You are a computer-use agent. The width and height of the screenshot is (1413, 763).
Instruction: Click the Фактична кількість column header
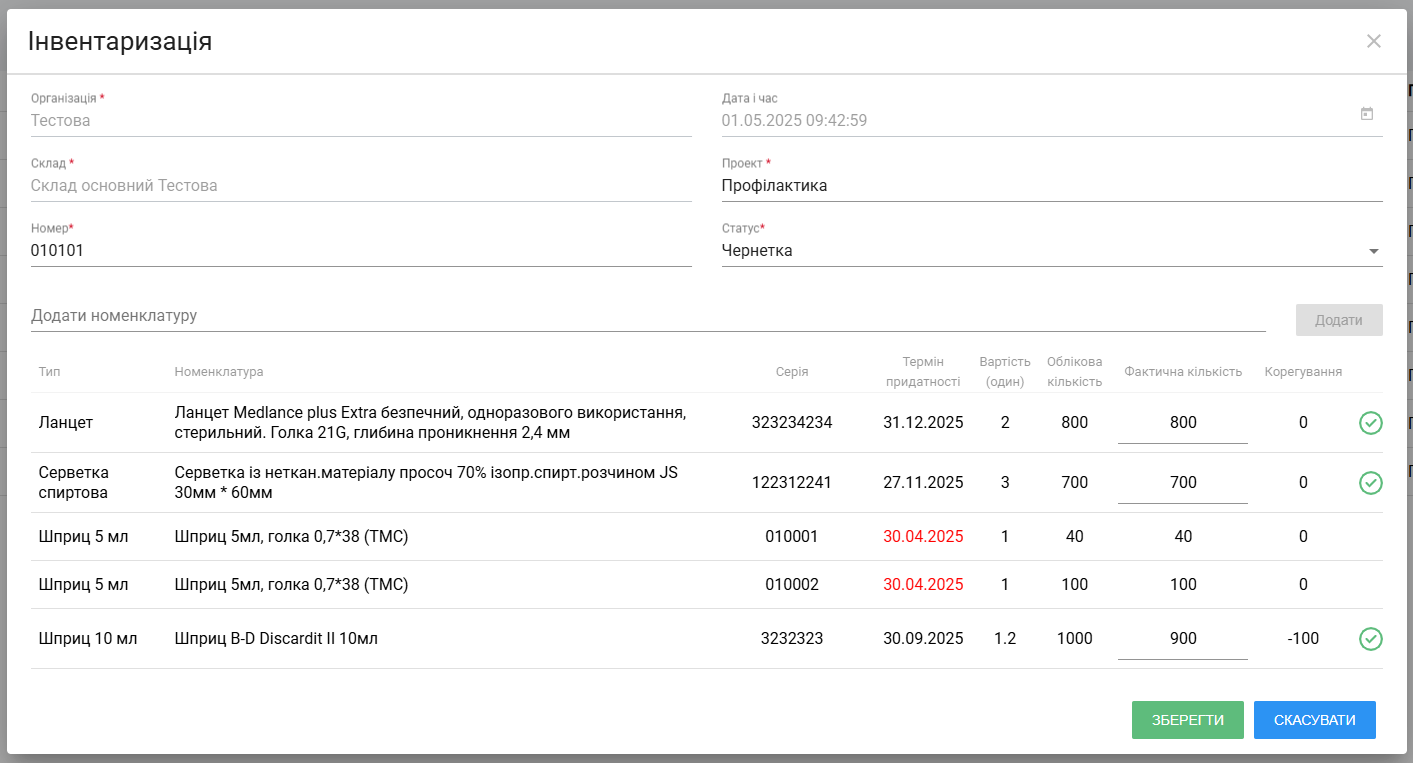pyautogui.click(x=1183, y=372)
